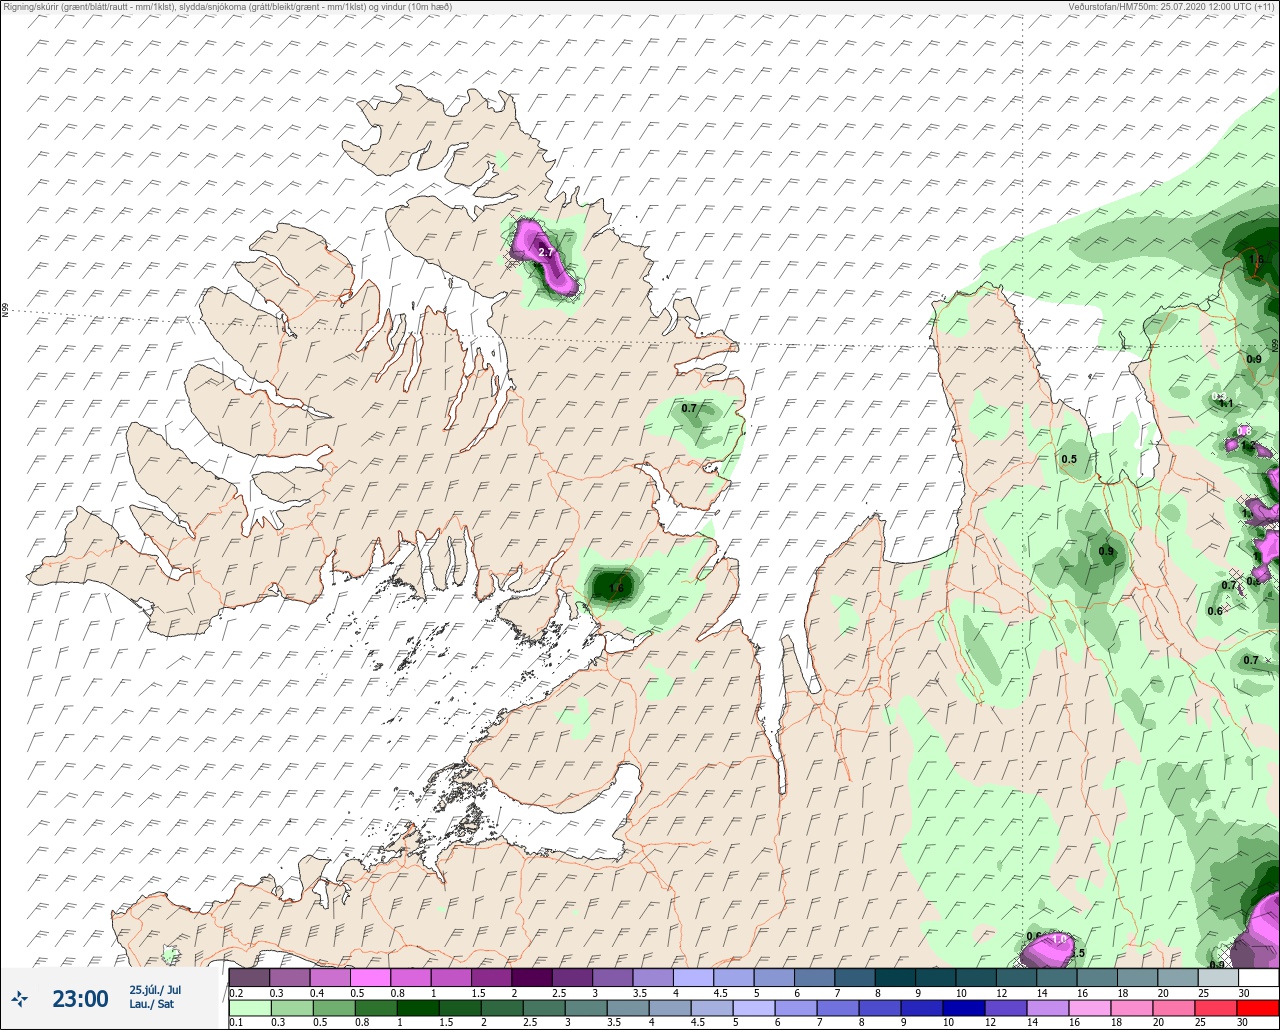
Task: Click the date label 25.júl./ Jul
Action: coord(155,990)
